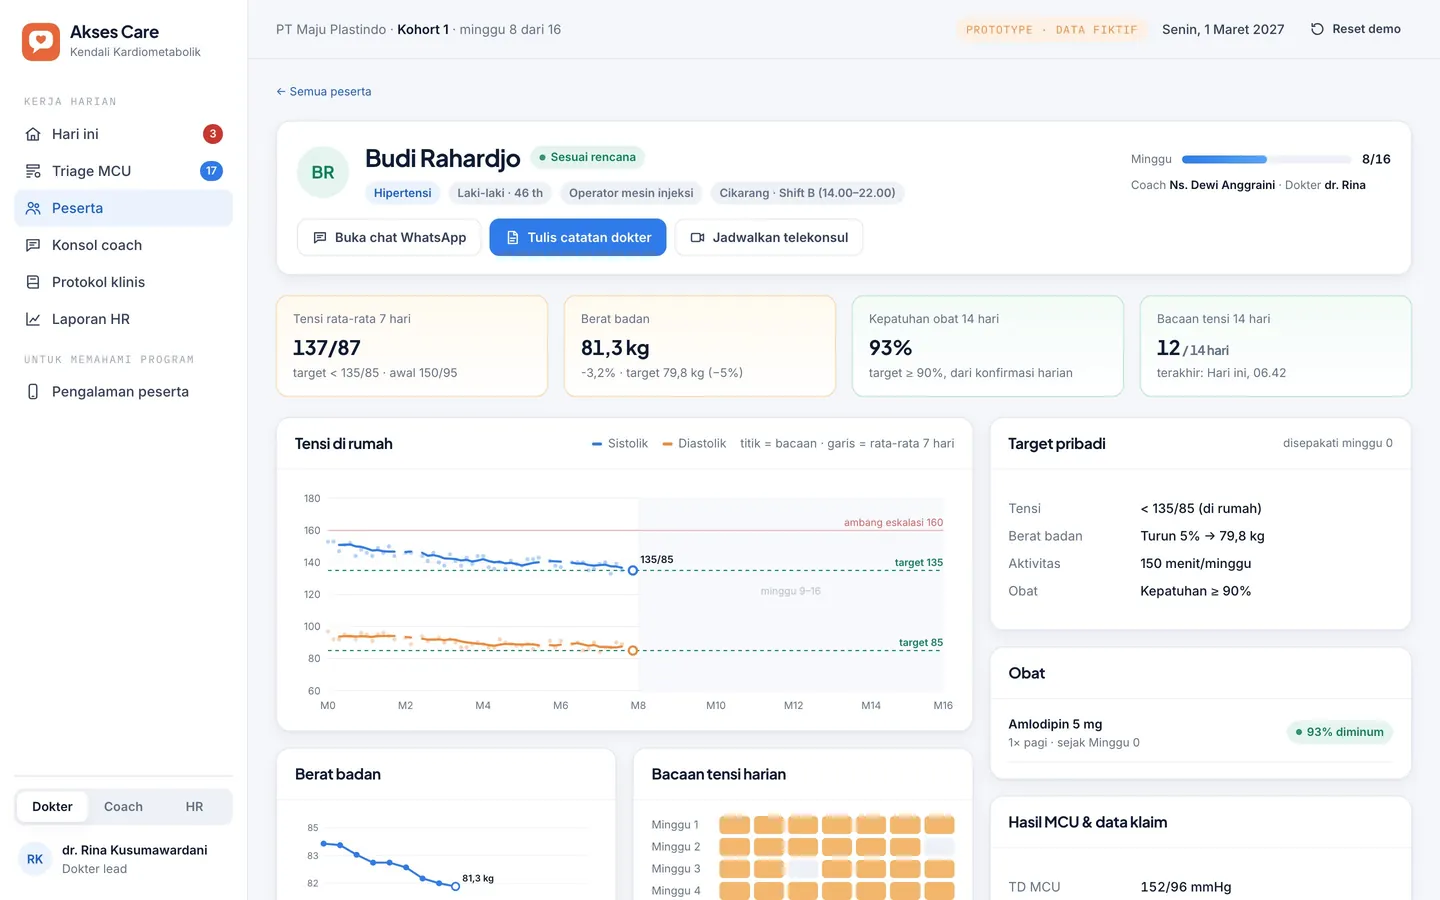Screen dimensions: 1440x900
Task: Open Protokol klinis section
Action: point(124,282)
